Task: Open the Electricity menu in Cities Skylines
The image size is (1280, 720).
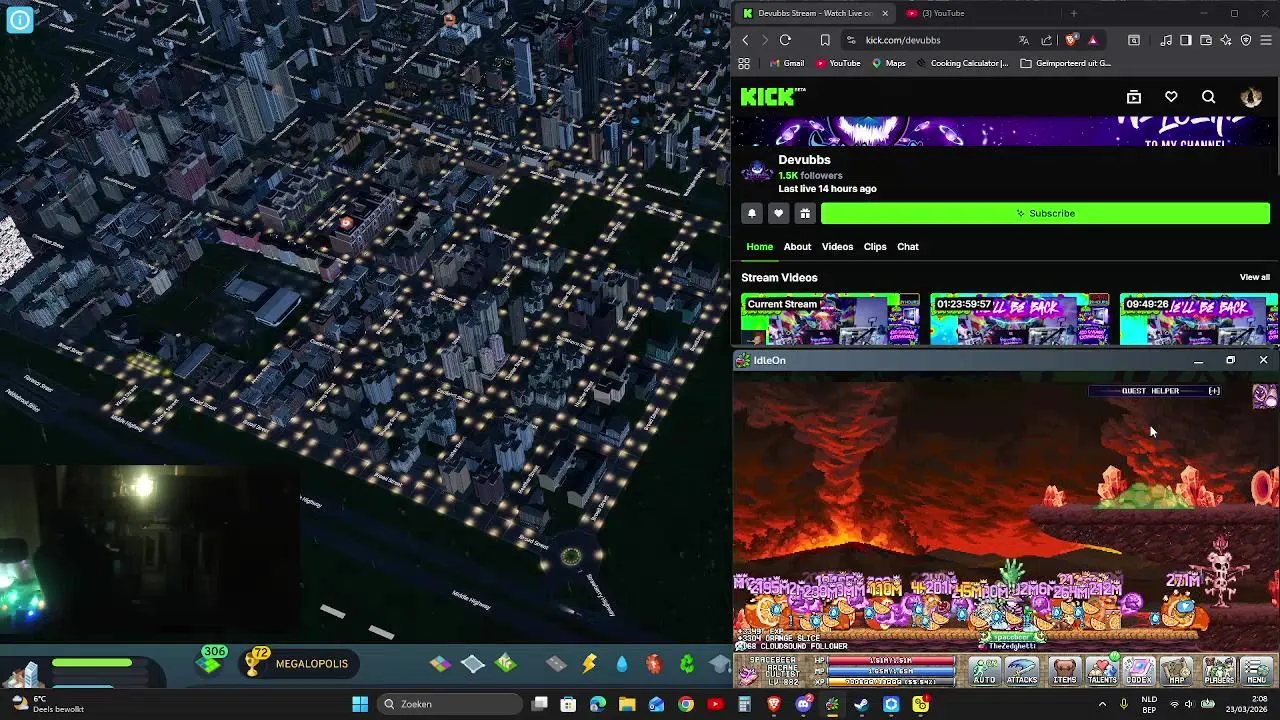Action: [589, 664]
